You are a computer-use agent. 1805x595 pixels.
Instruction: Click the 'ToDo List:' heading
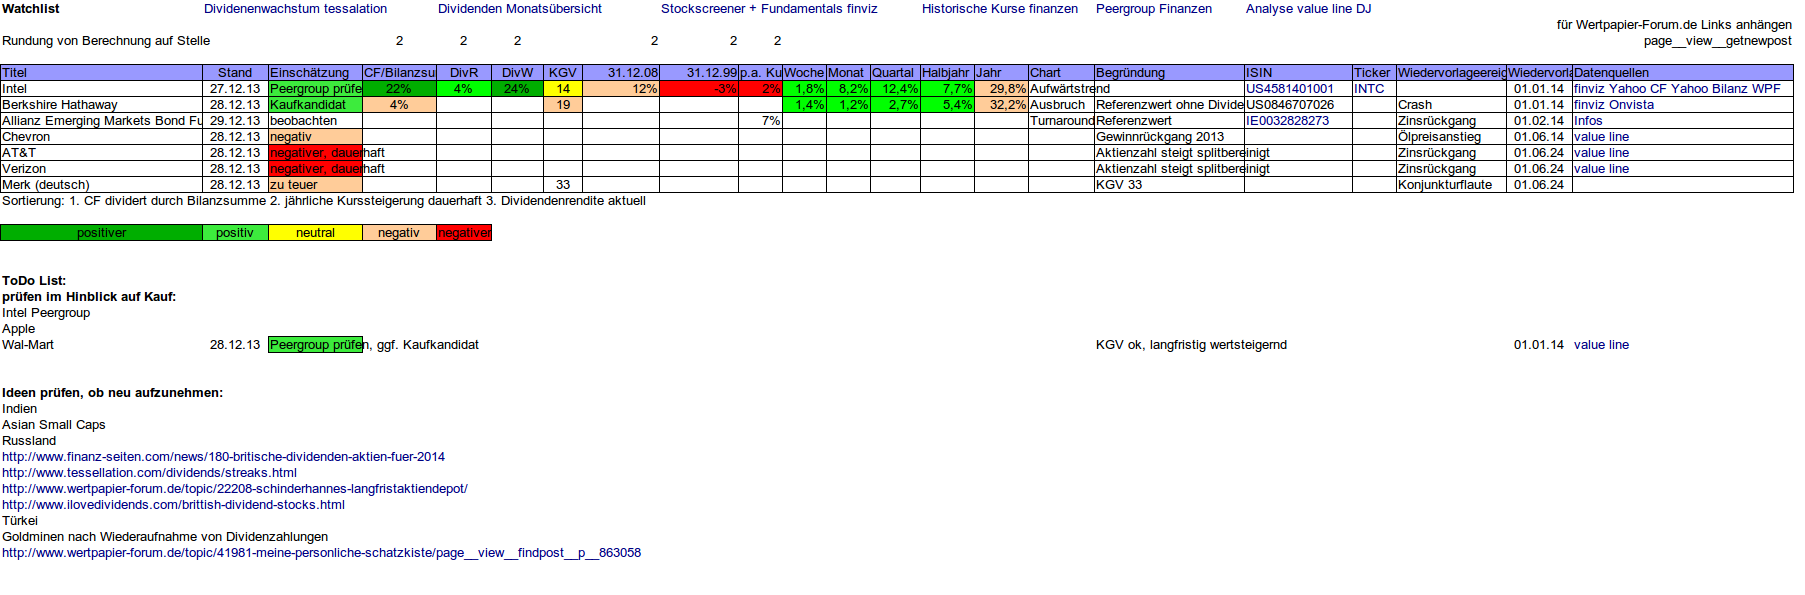[x=34, y=281]
